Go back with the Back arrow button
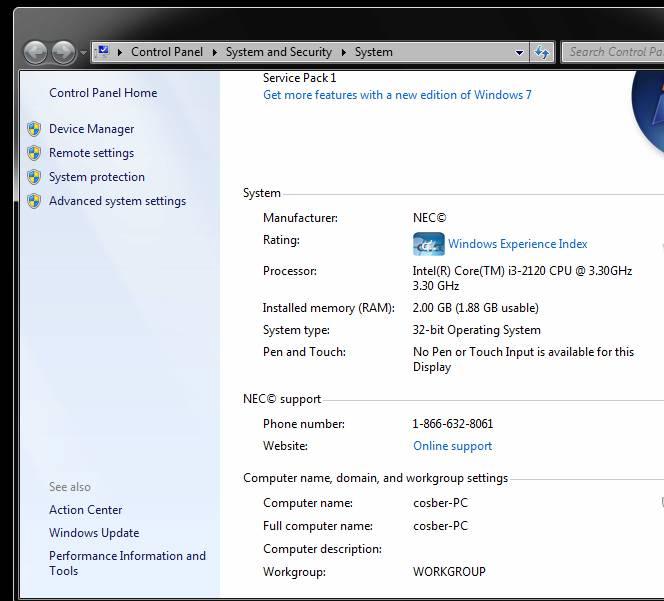Viewport: 664px width, 601px height. [35, 53]
